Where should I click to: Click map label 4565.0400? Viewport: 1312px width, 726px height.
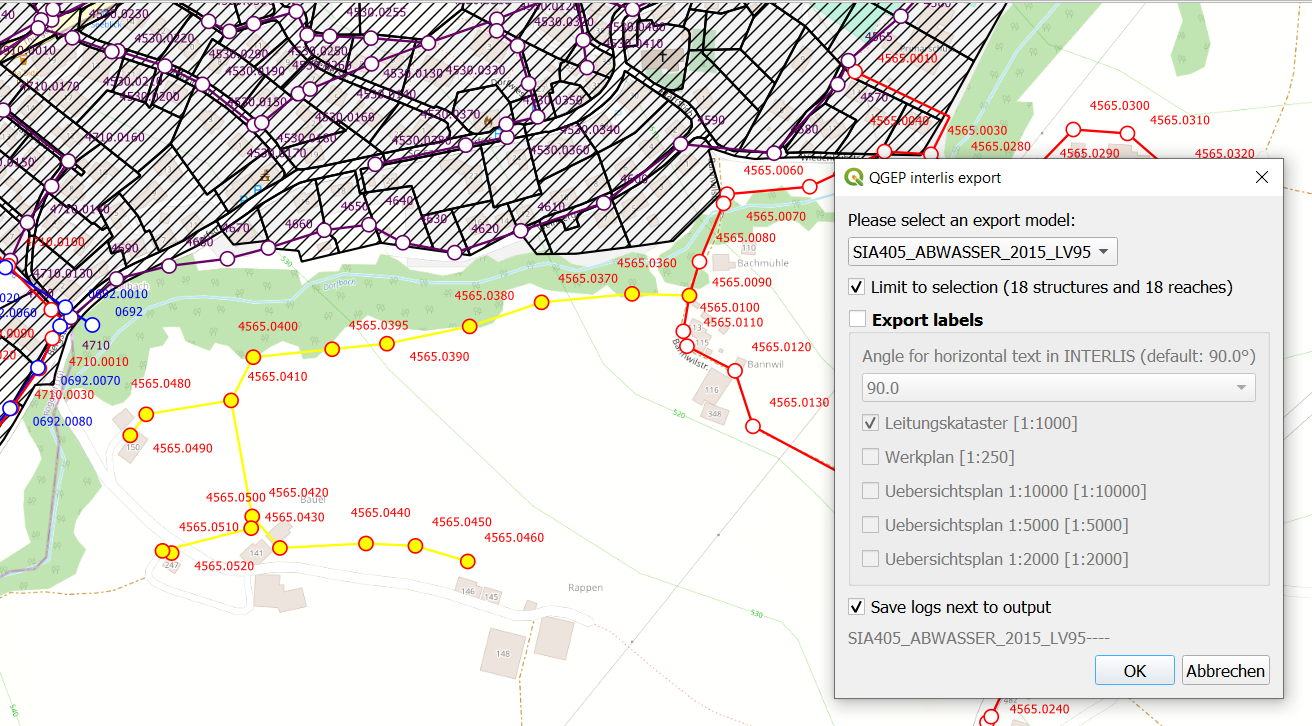(x=268, y=327)
